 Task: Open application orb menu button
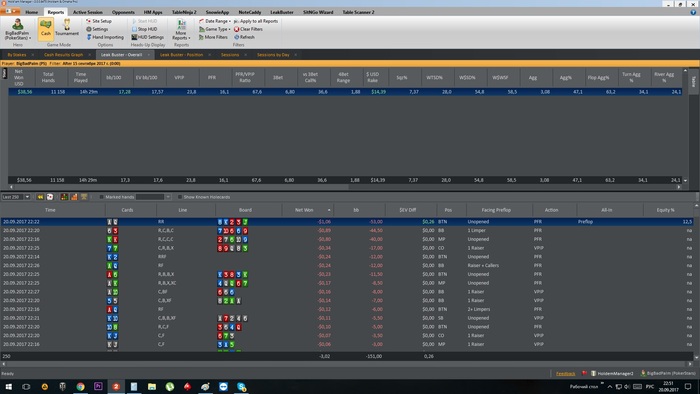click(10, 11)
